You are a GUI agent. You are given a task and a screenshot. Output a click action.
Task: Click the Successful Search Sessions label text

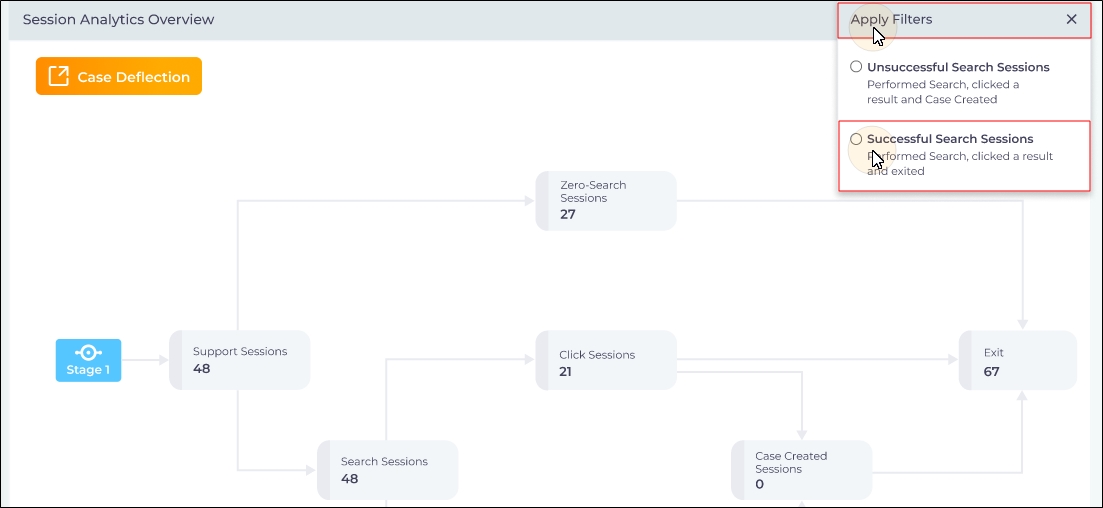(x=950, y=139)
